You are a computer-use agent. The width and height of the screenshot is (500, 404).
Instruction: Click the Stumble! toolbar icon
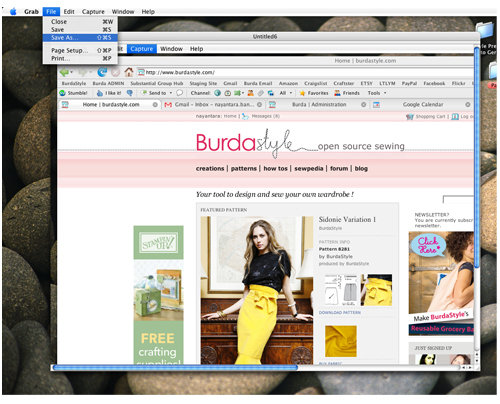62,93
